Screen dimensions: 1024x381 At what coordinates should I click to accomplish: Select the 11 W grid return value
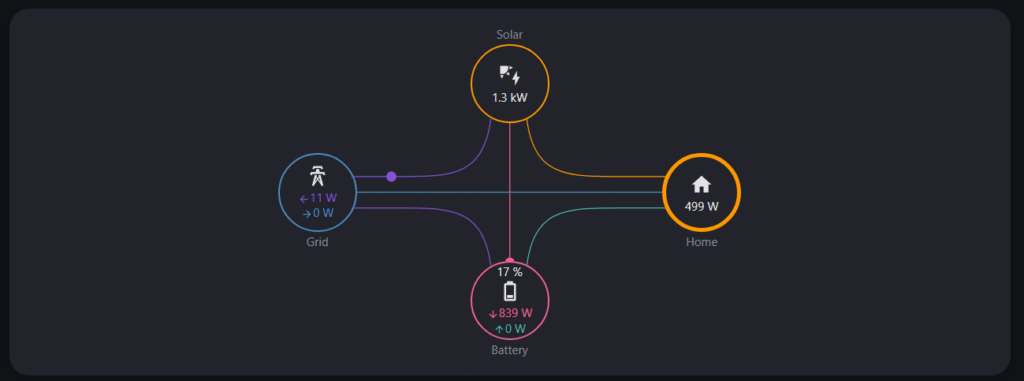[x=323, y=198]
